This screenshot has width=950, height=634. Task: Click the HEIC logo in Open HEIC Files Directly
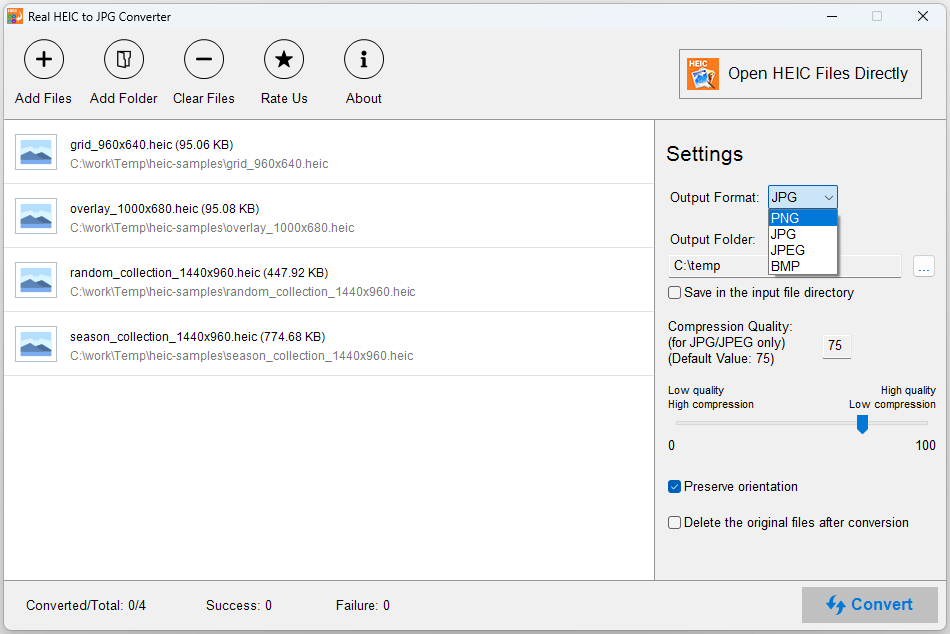703,73
